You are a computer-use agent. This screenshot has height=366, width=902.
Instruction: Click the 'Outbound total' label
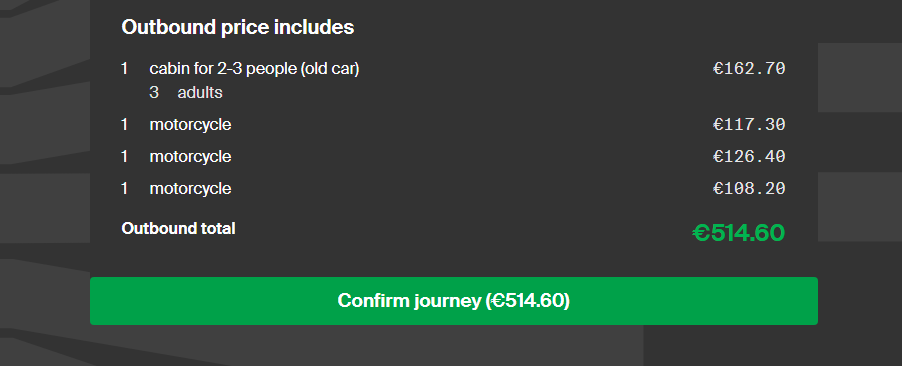tap(178, 228)
